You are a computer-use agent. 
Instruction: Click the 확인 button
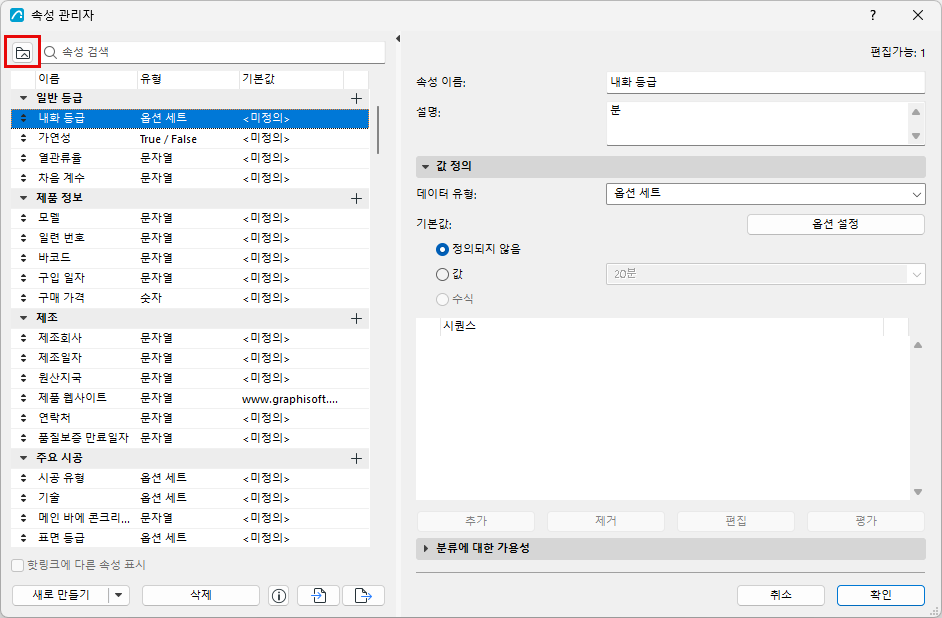[881, 596]
